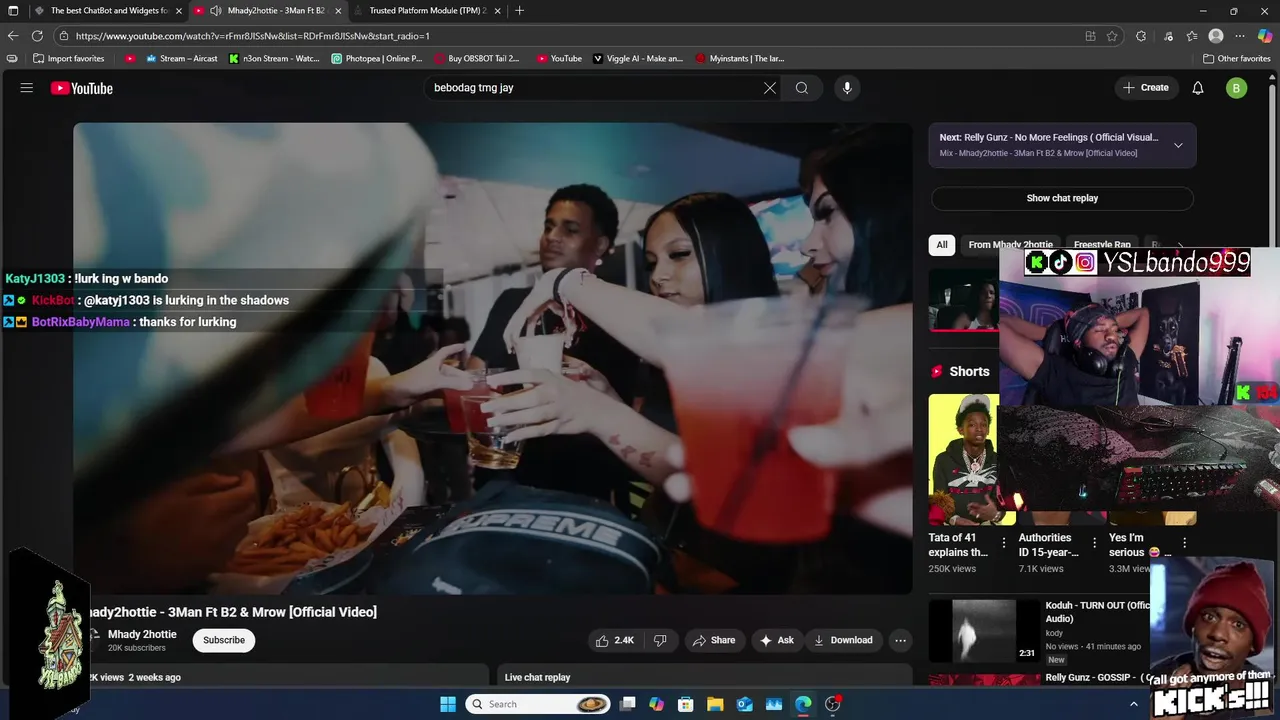Image resolution: width=1280 pixels, height=720 pixels.
Task: Open Viggle AI bookmark
Action: [639, 58]
